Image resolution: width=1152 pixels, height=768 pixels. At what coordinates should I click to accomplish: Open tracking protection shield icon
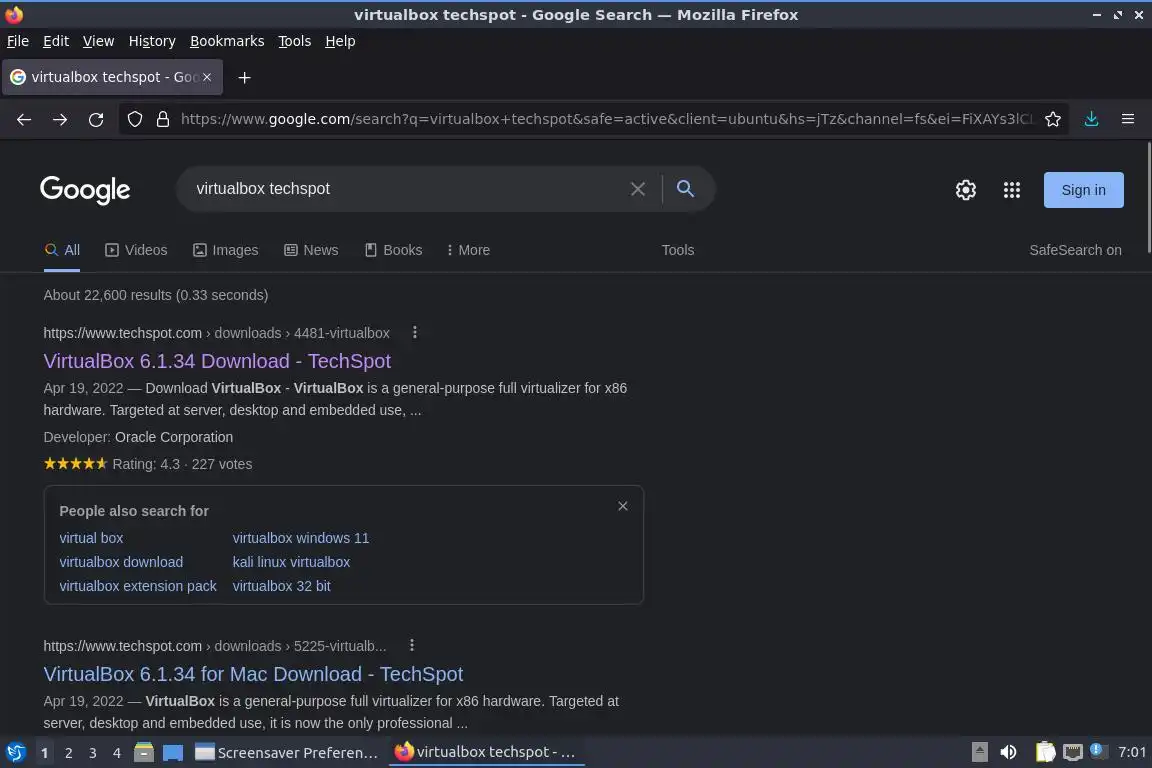(134, 119)
